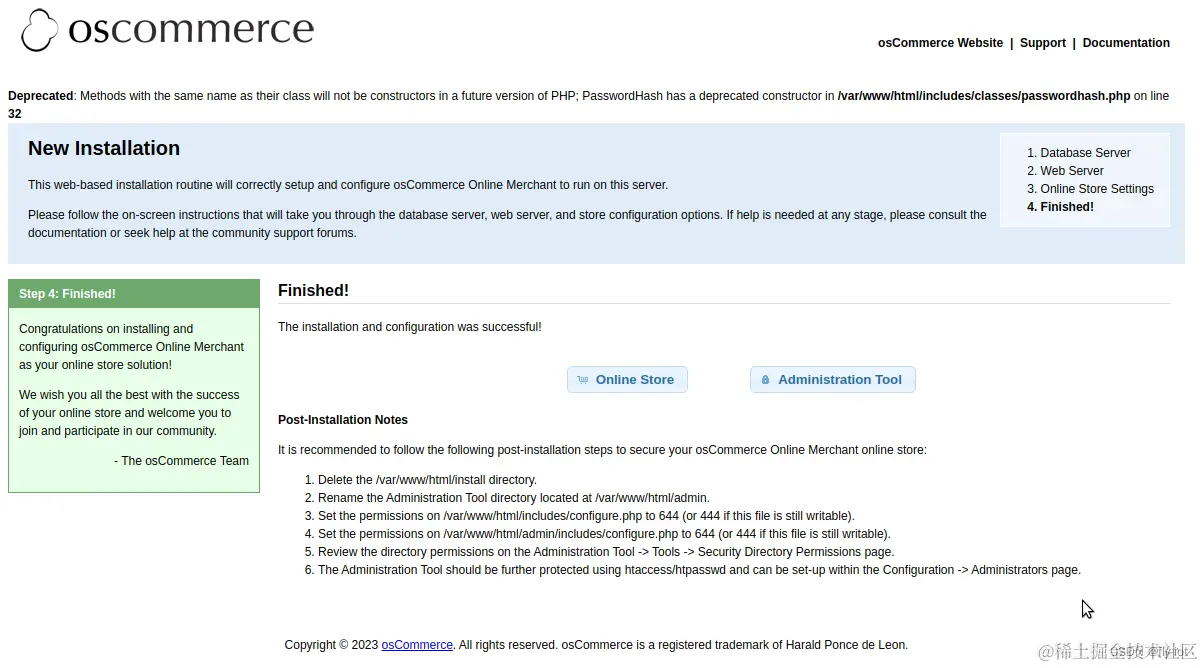Follow the osCommerce link in the copyright footer
The width and height of the screenshot is (1204, 668).
pos(417,645)
